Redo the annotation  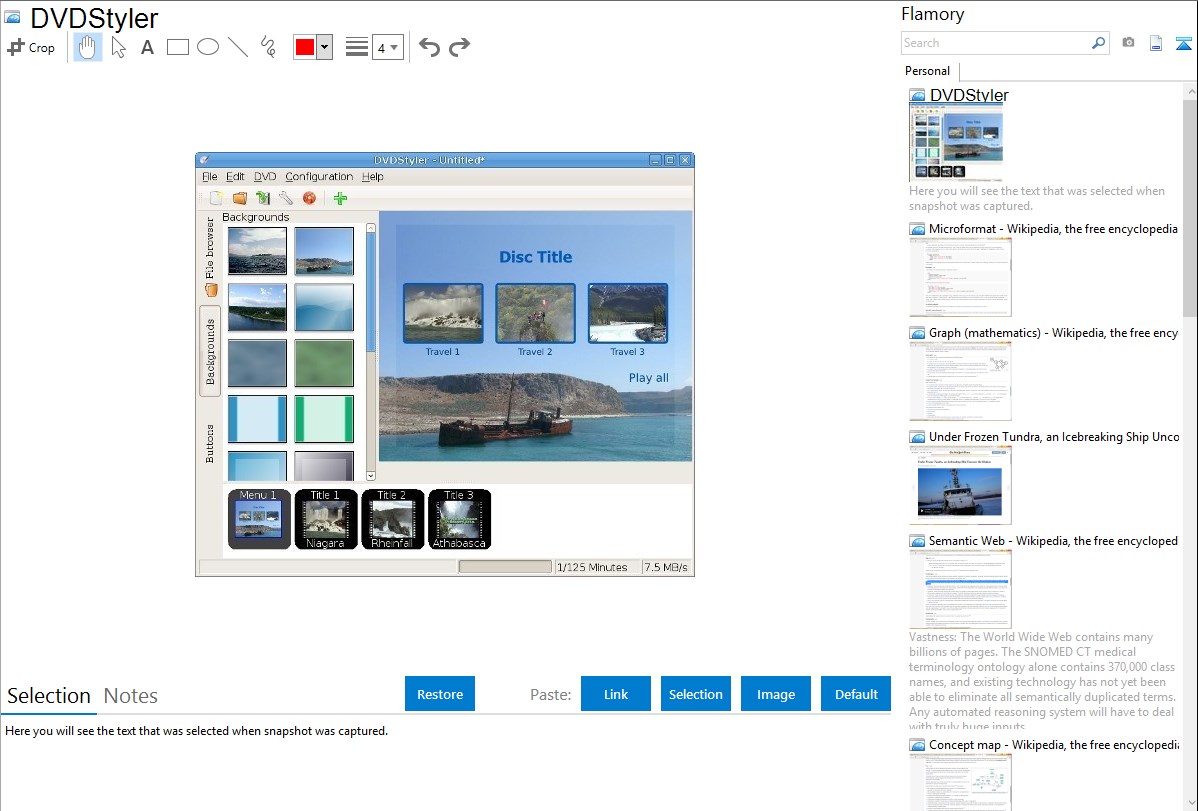click(459, 47)
